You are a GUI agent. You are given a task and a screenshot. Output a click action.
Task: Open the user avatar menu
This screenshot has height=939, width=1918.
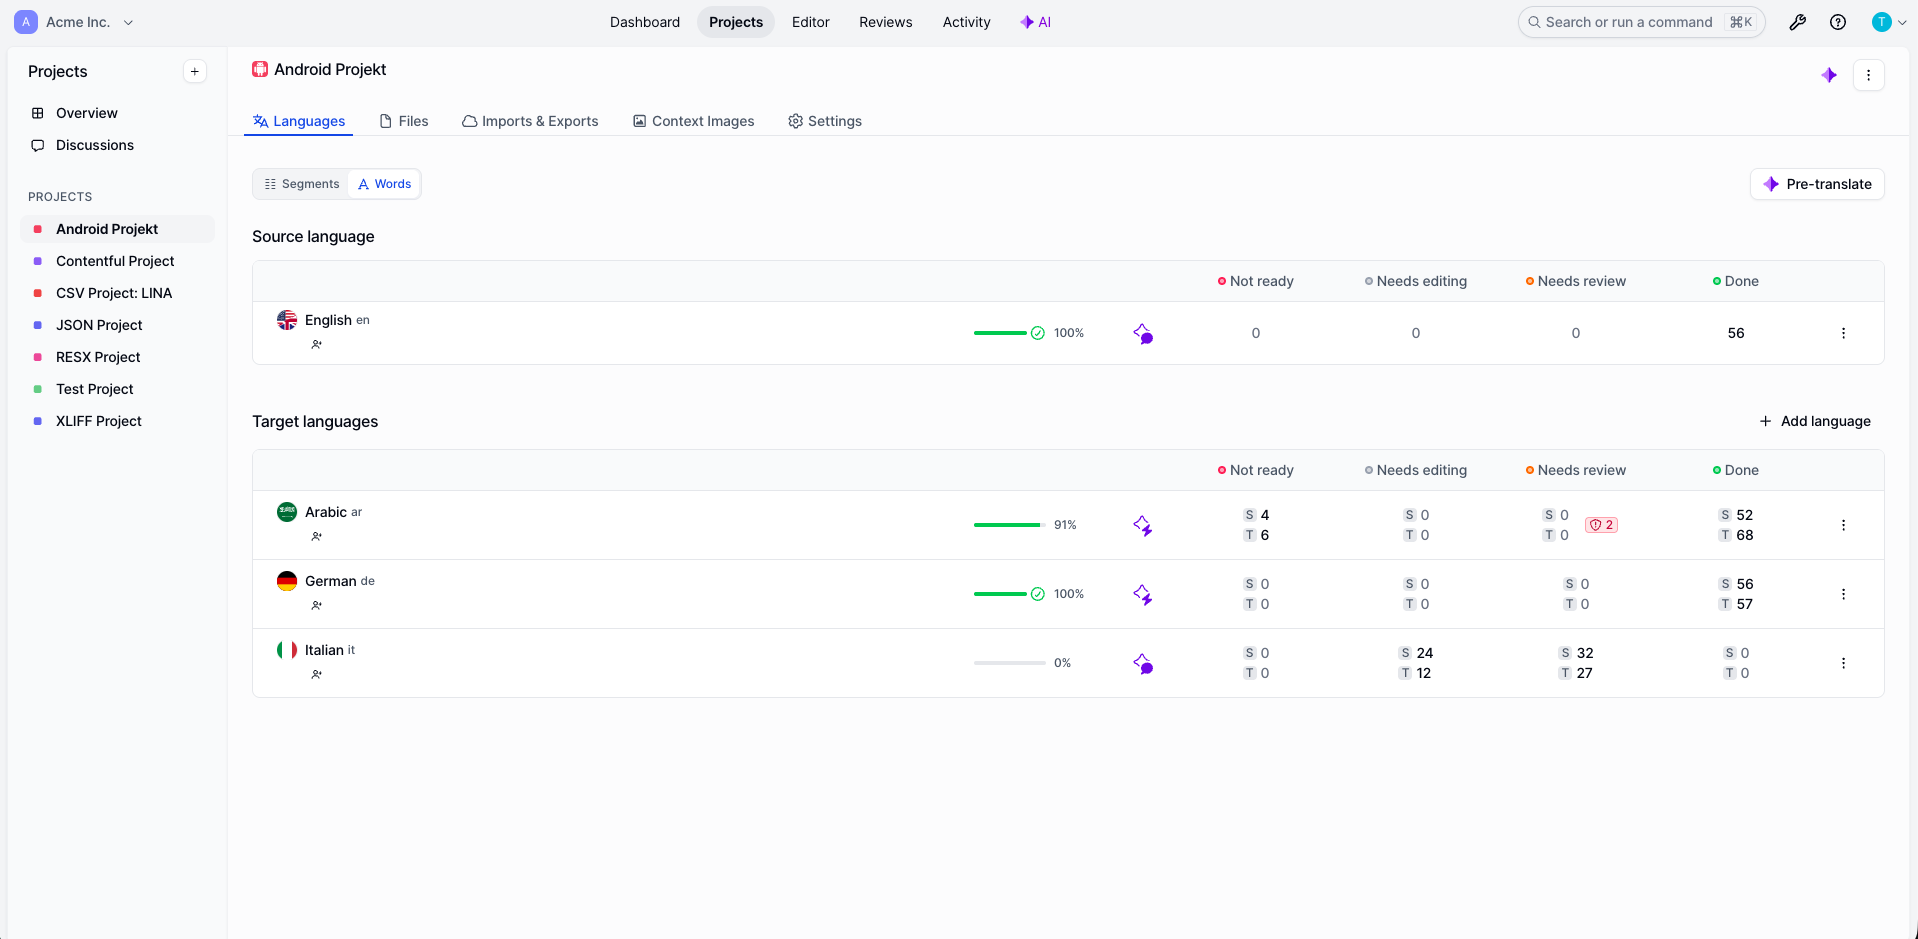[1889, 22]
